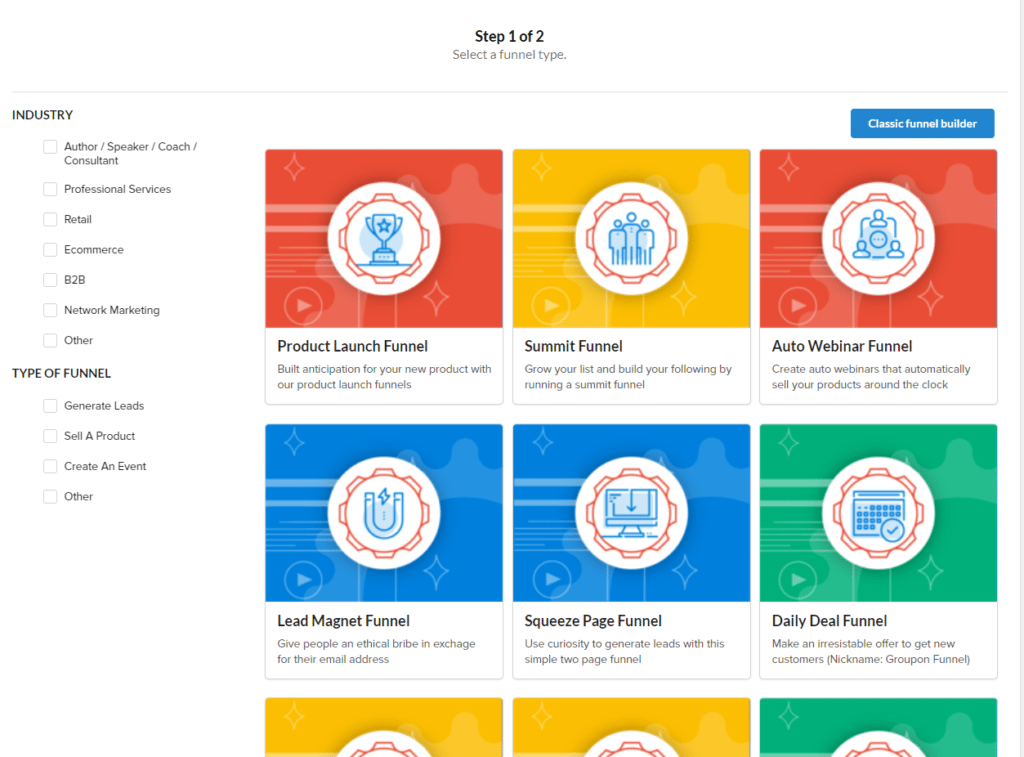Click the 'Give people an ethical bribe' description
This screenshot has height=757, width=1024.
(376, 651)
